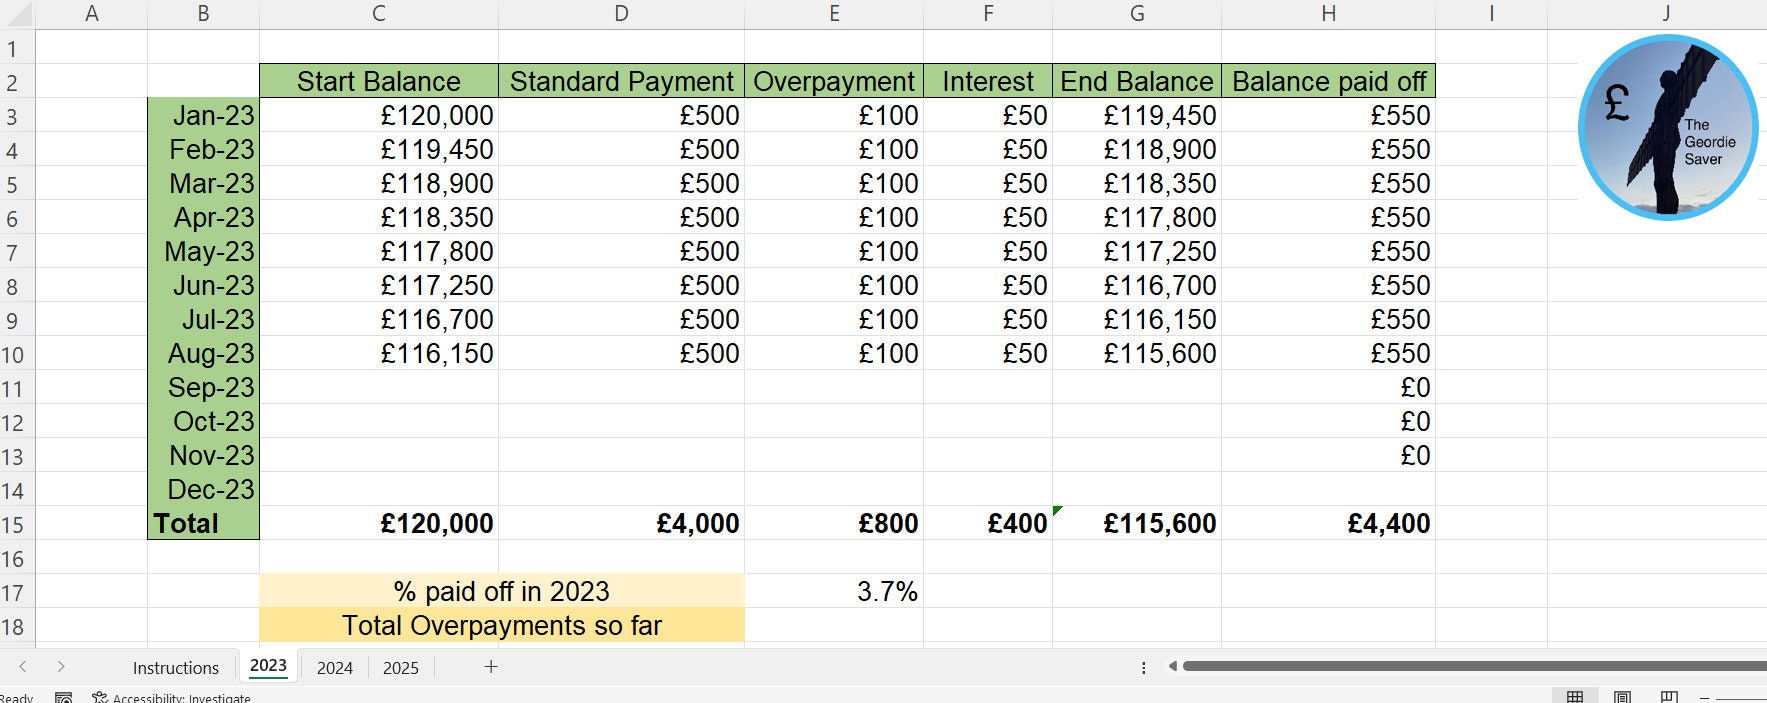
Task: Select The Geordie Saver logo image
Action: tap(1668, 127)
